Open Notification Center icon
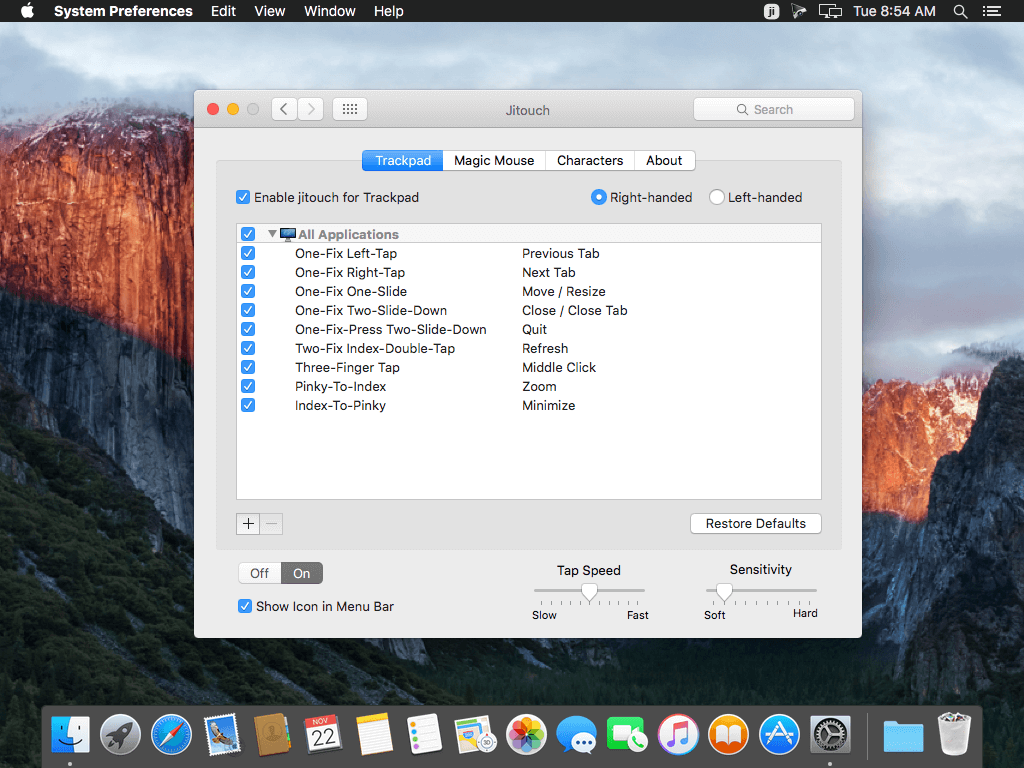Screen dimensions: 1024x768 click(992, 11)
